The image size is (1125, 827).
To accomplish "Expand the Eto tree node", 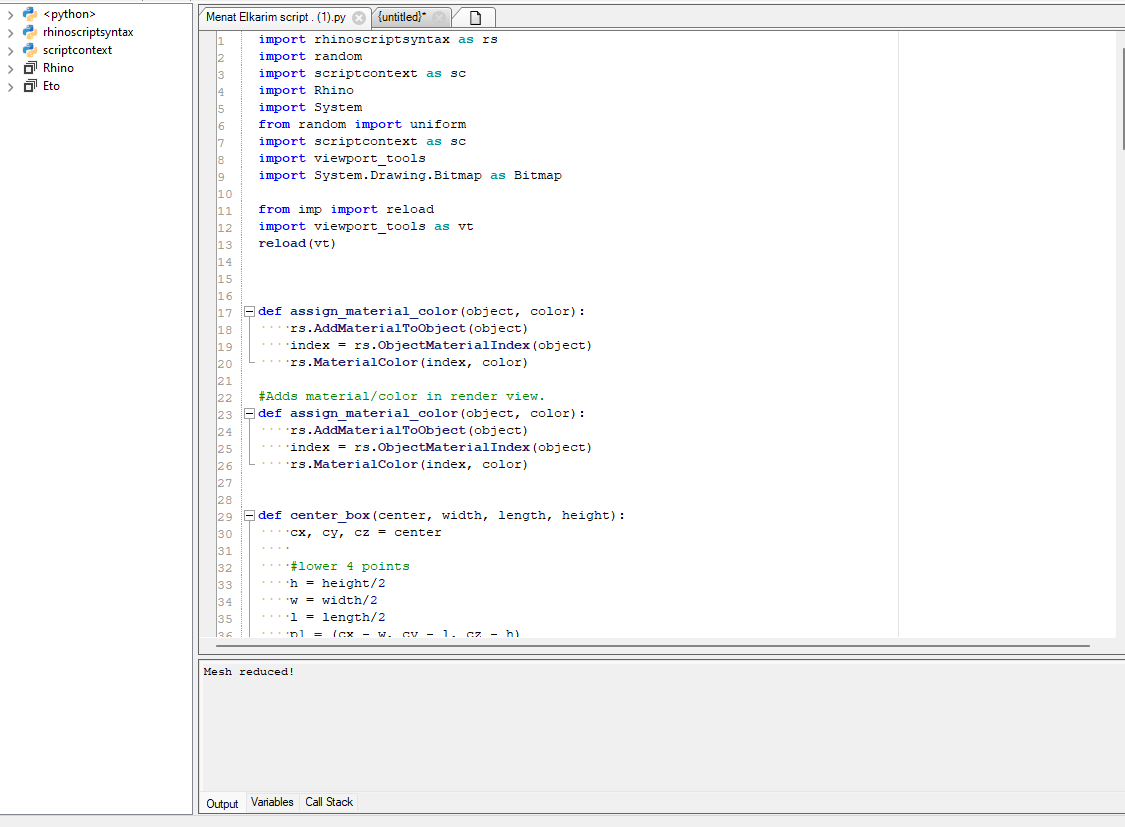I will click(x=10, y=86).
